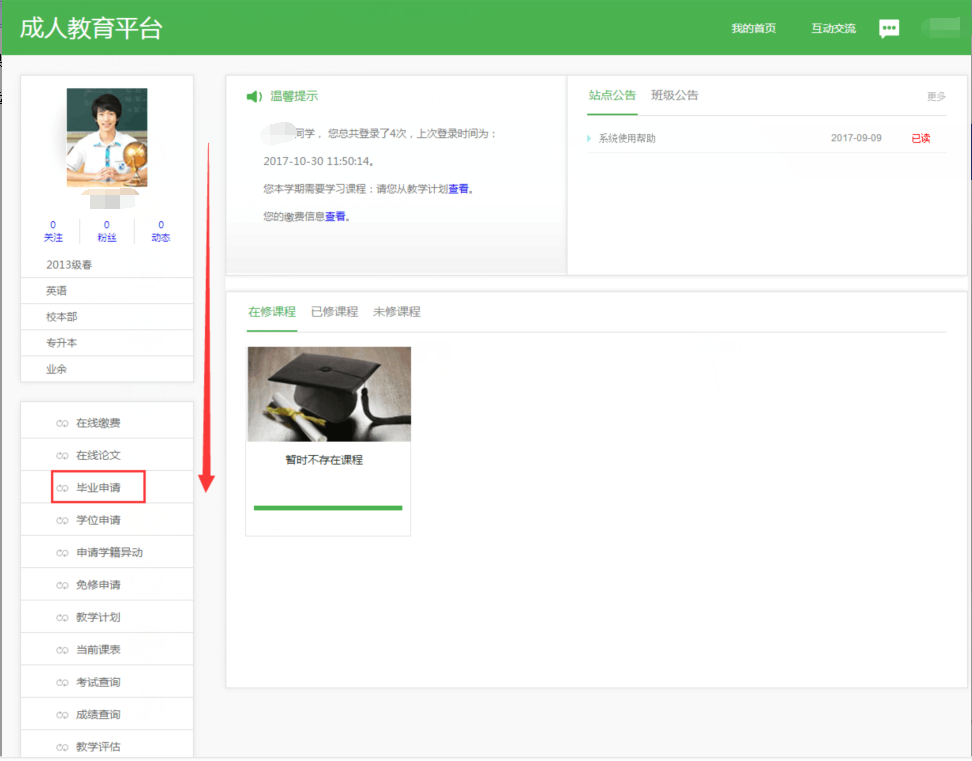Click the green progress bar under course card
This screenshot has height=761, width=972.
point(327,508)
